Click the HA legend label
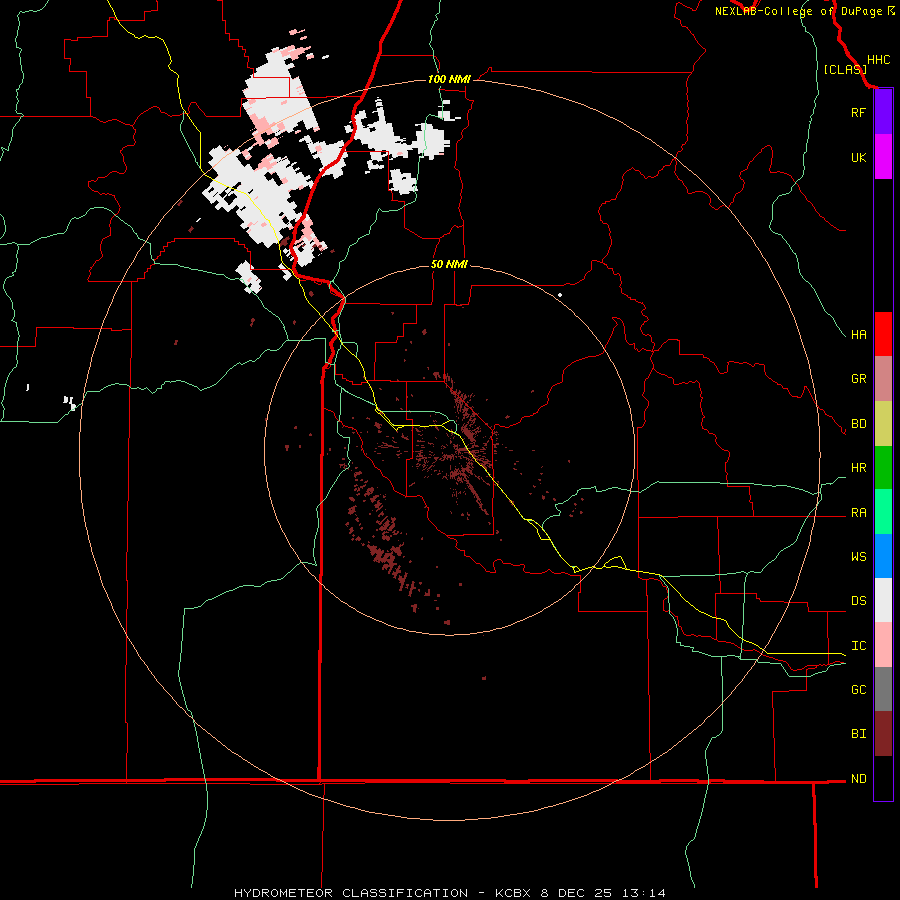This screenshot has width=900, height=900. coord(858,335)
